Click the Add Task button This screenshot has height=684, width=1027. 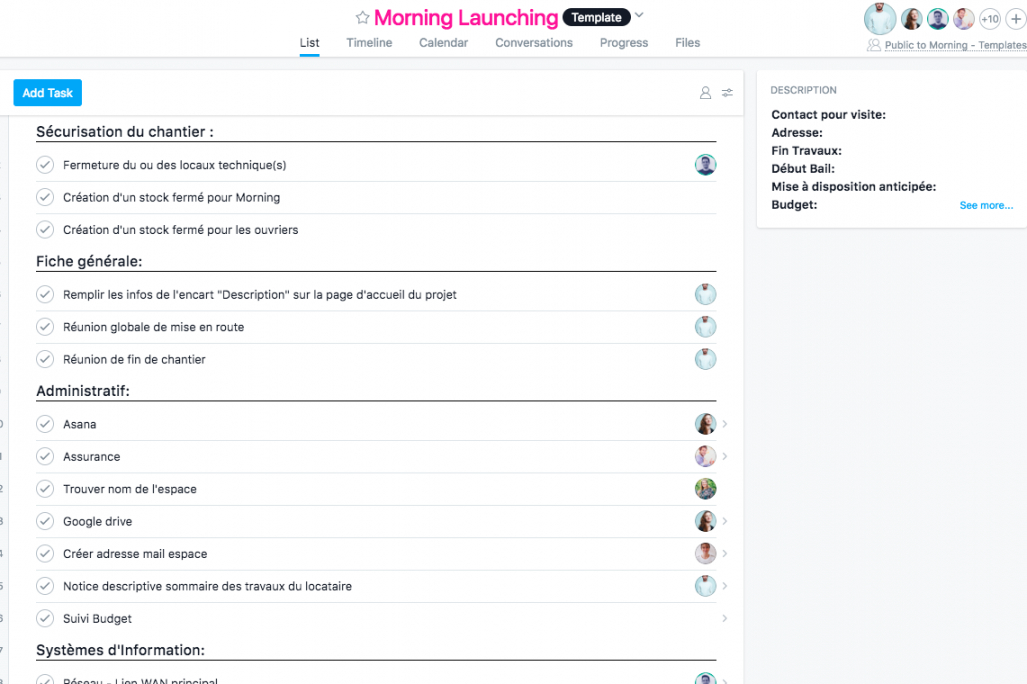[47, 93]
